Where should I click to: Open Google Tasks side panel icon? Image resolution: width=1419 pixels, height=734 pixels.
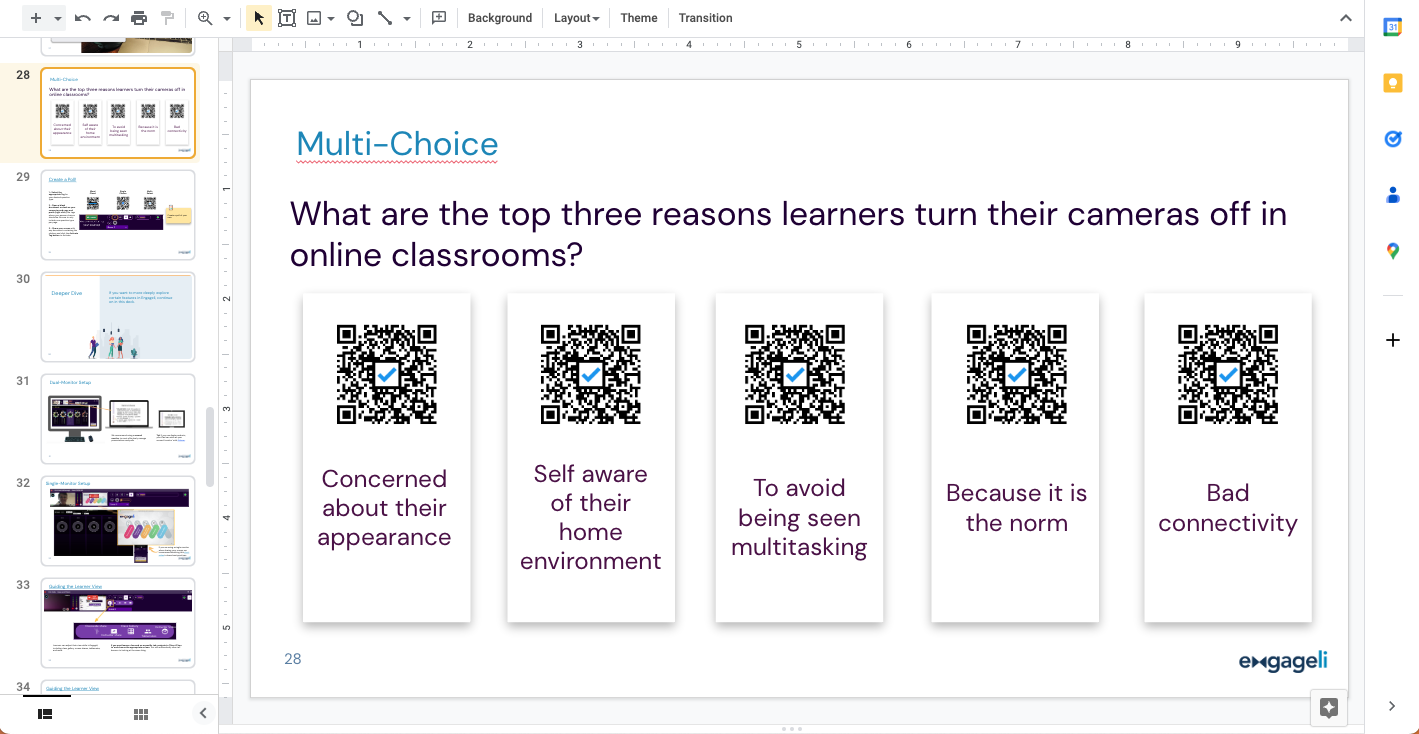click(1392, 139)
